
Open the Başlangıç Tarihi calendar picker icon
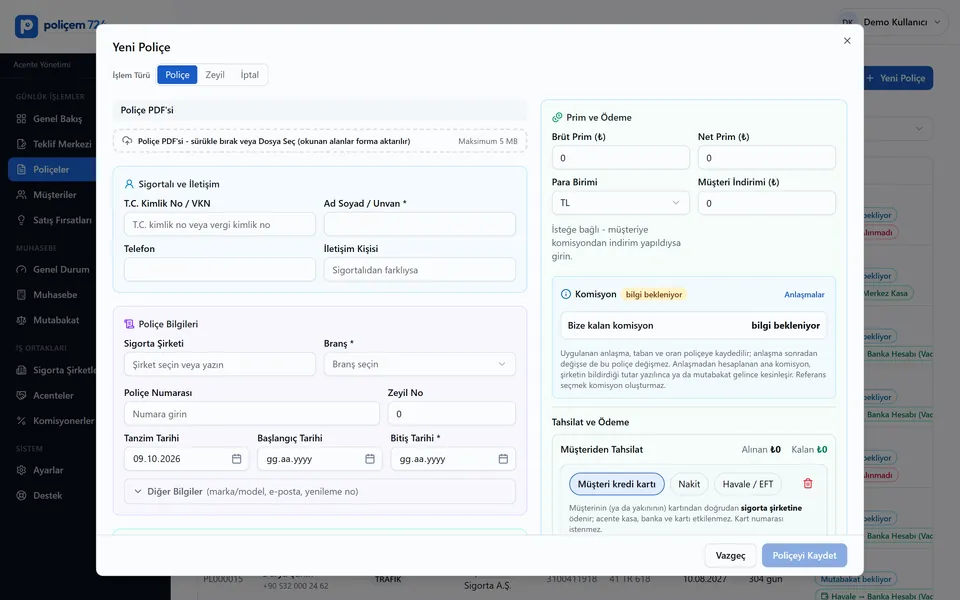coord(370,459)
